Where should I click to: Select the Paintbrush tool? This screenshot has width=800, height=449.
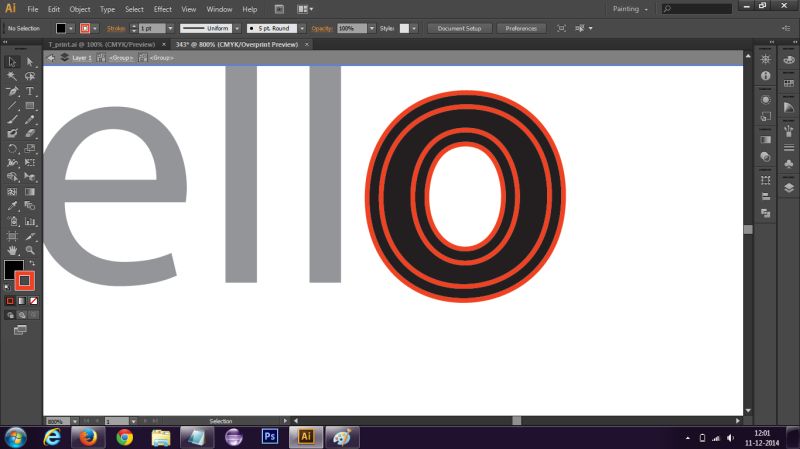(x=12, y=120)
